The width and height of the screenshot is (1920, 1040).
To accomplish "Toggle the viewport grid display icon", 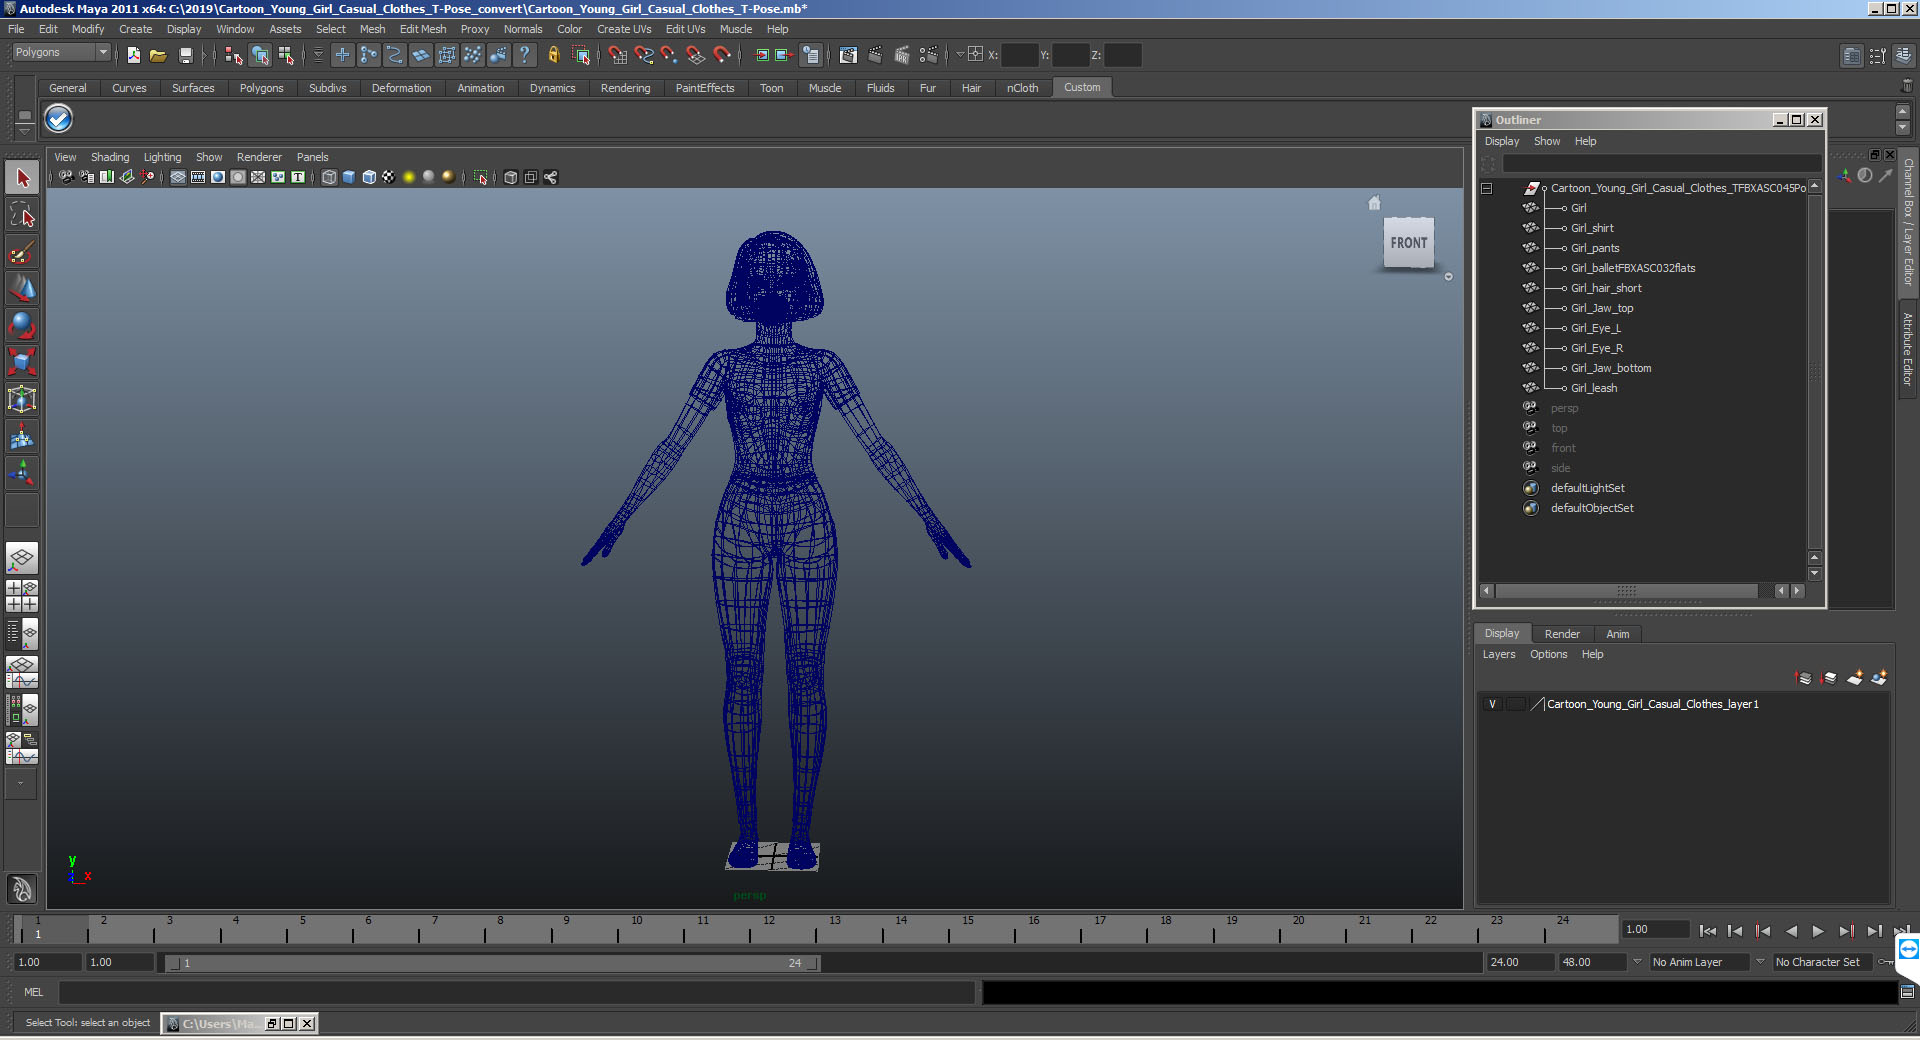I will pyautogui.click(x=178, y=177).
